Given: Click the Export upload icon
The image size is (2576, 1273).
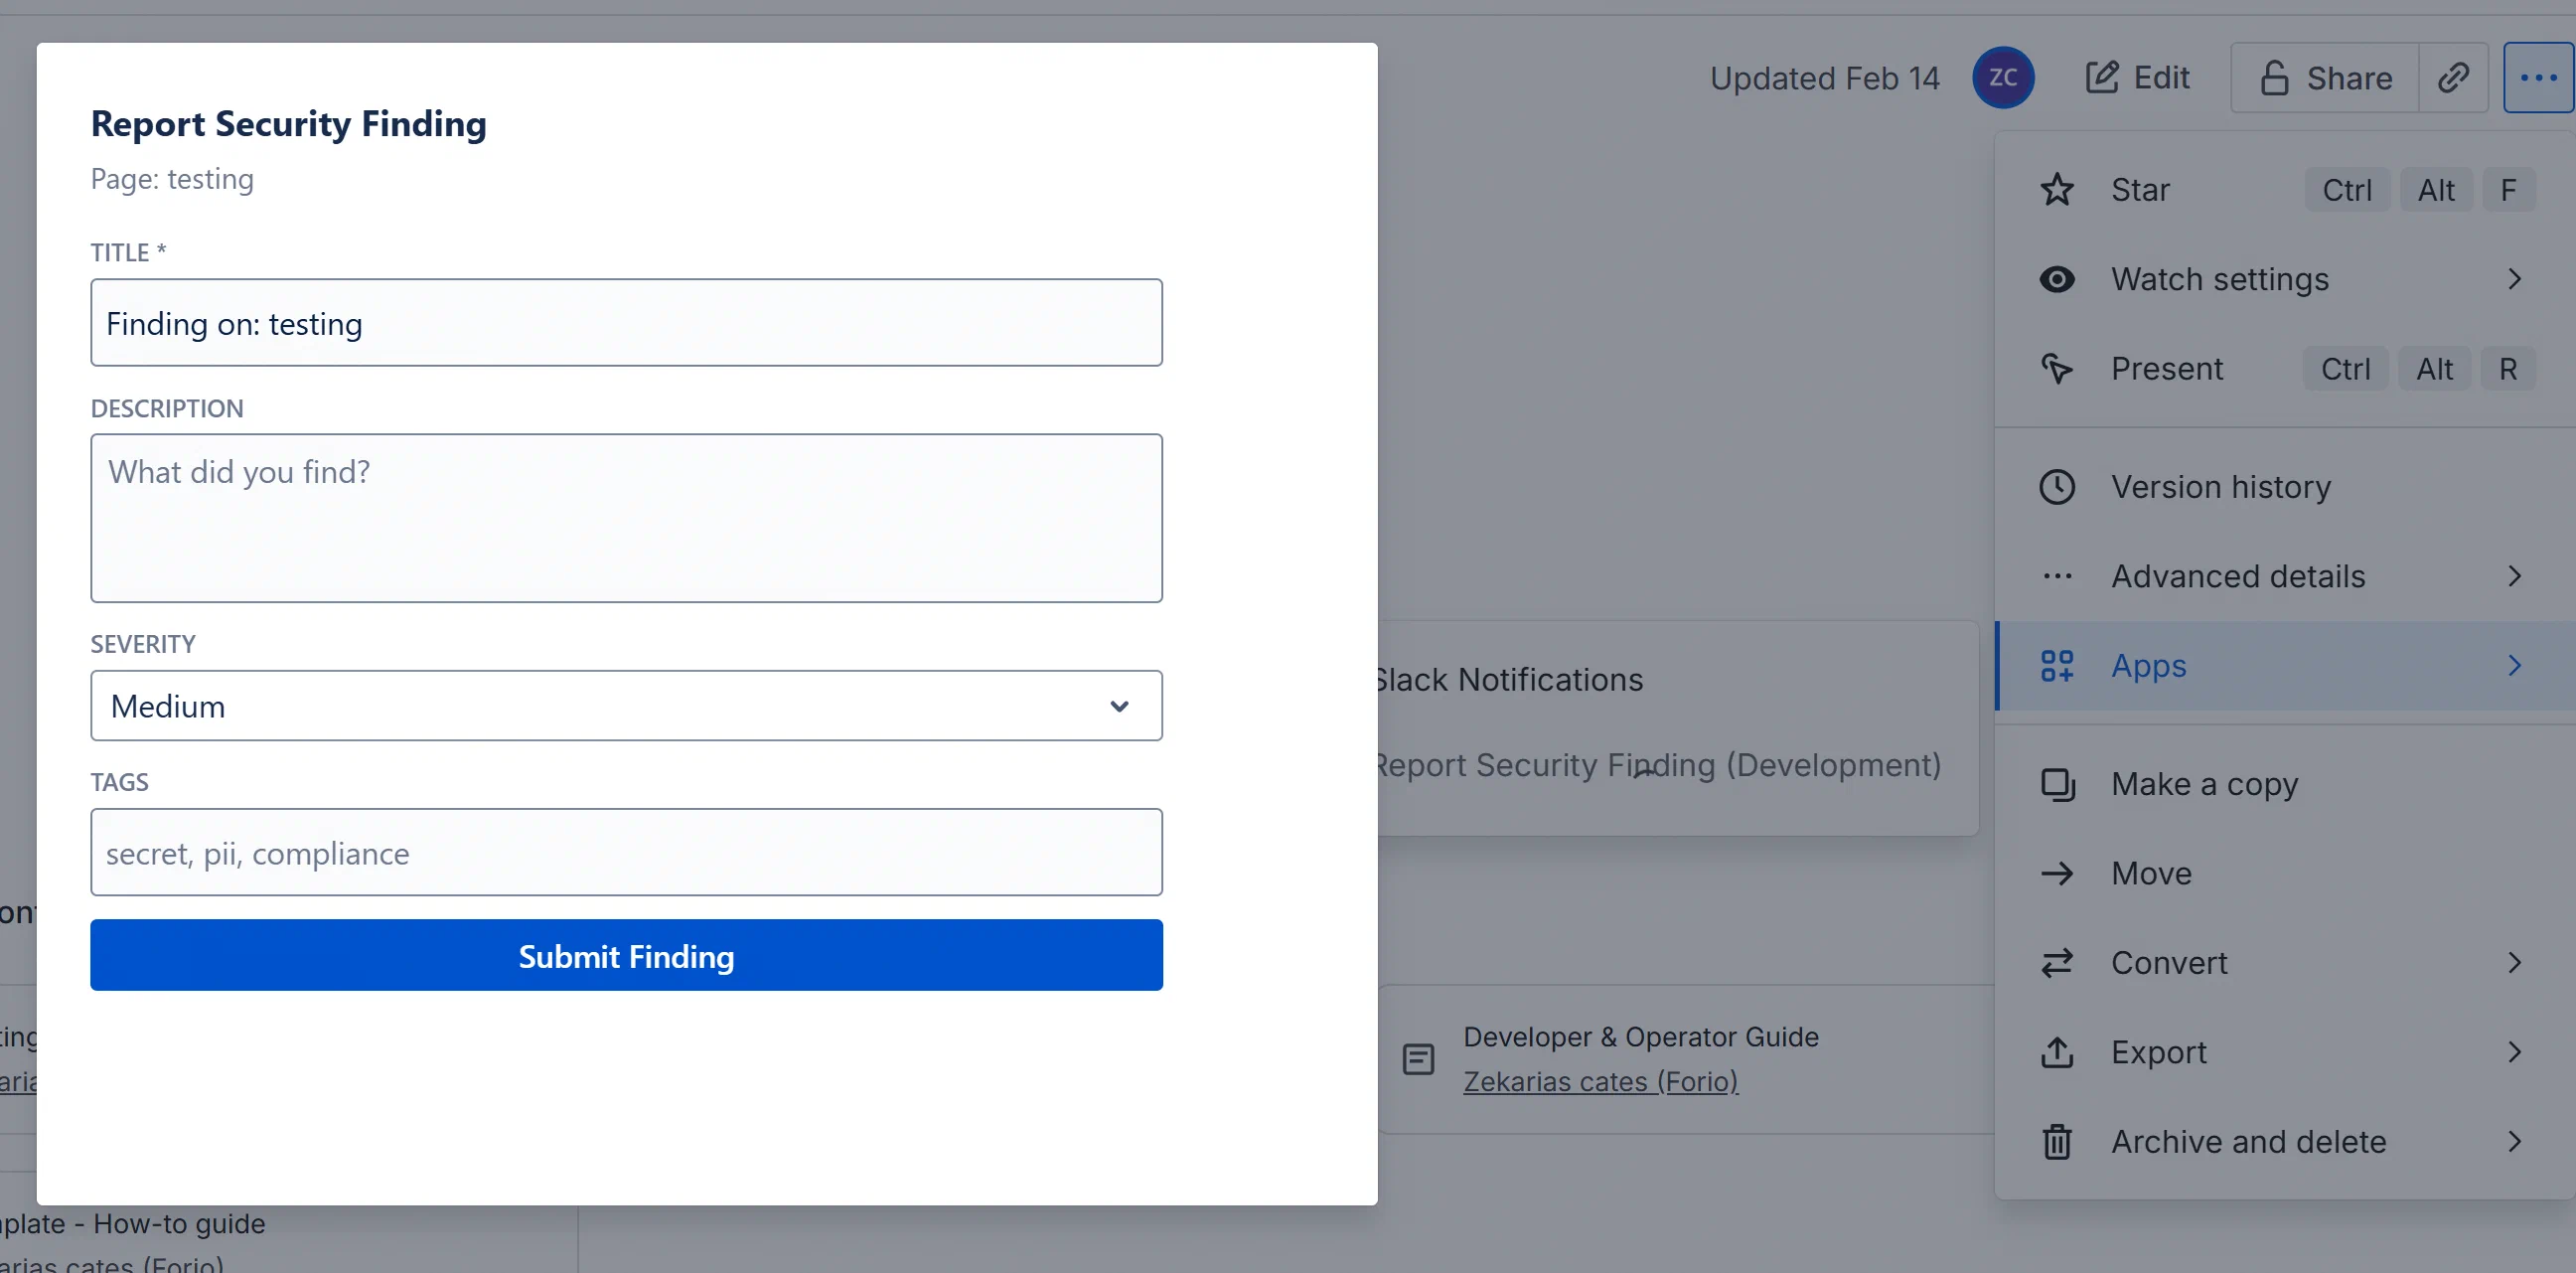Looking at the screenshot, I should (x=2057, y=1052).
